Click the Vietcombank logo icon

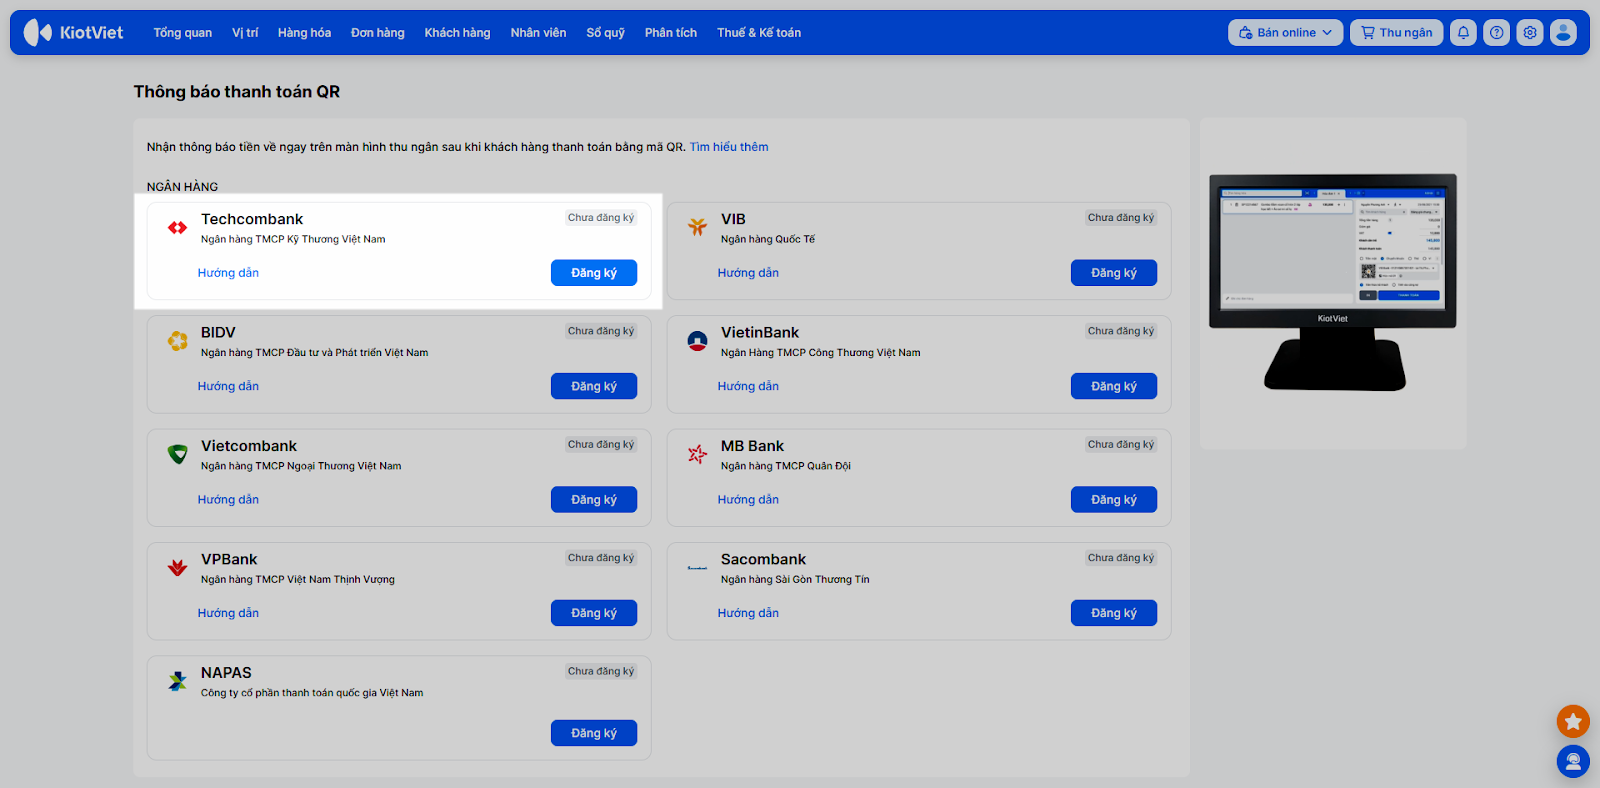[x=178, y=455]
